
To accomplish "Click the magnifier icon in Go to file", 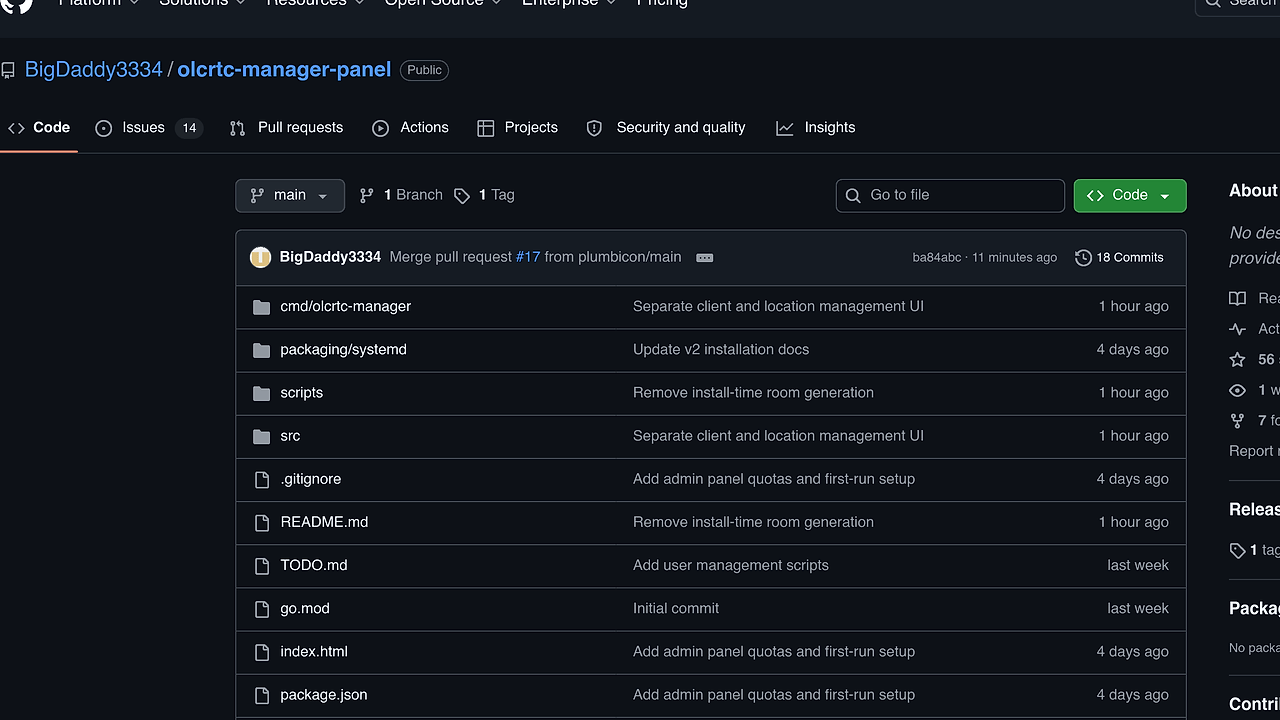I will click(x=853, y=195).
